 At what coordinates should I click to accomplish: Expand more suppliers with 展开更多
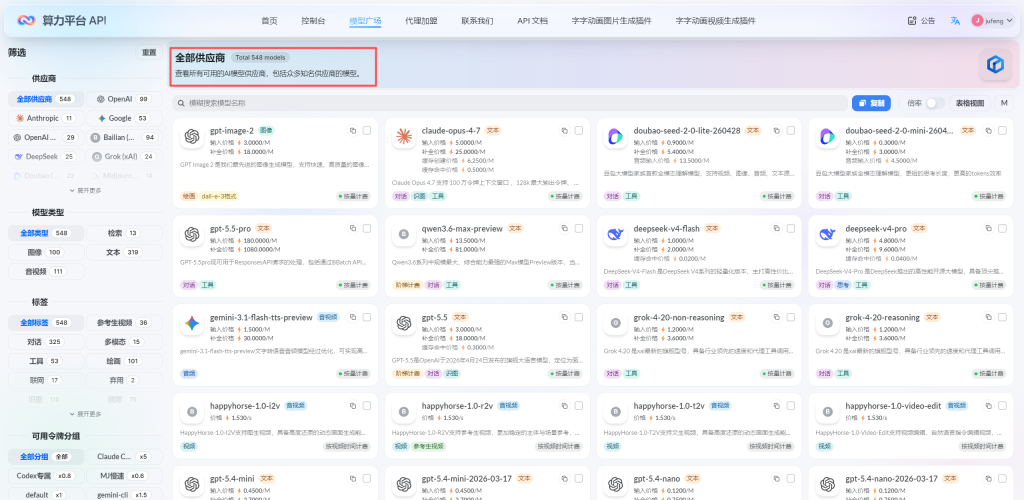click(x=85, y=191)
